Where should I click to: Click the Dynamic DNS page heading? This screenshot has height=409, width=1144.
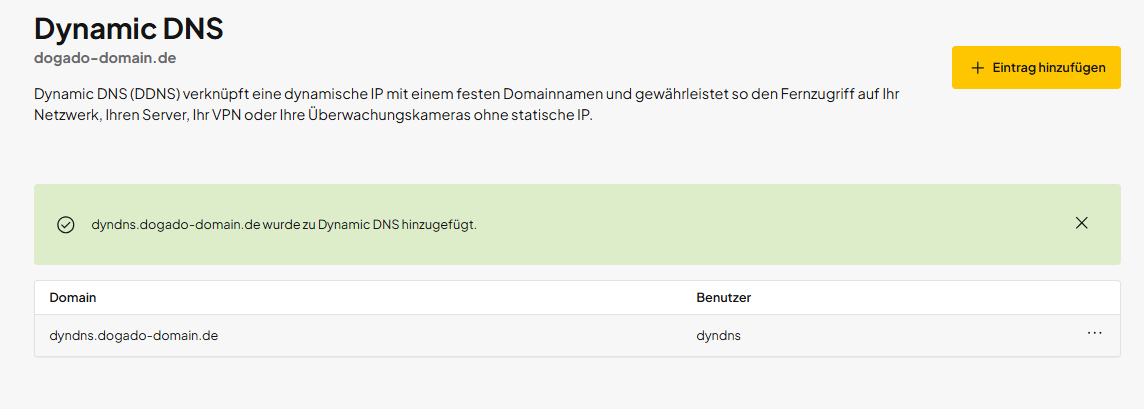coord(128,28)
